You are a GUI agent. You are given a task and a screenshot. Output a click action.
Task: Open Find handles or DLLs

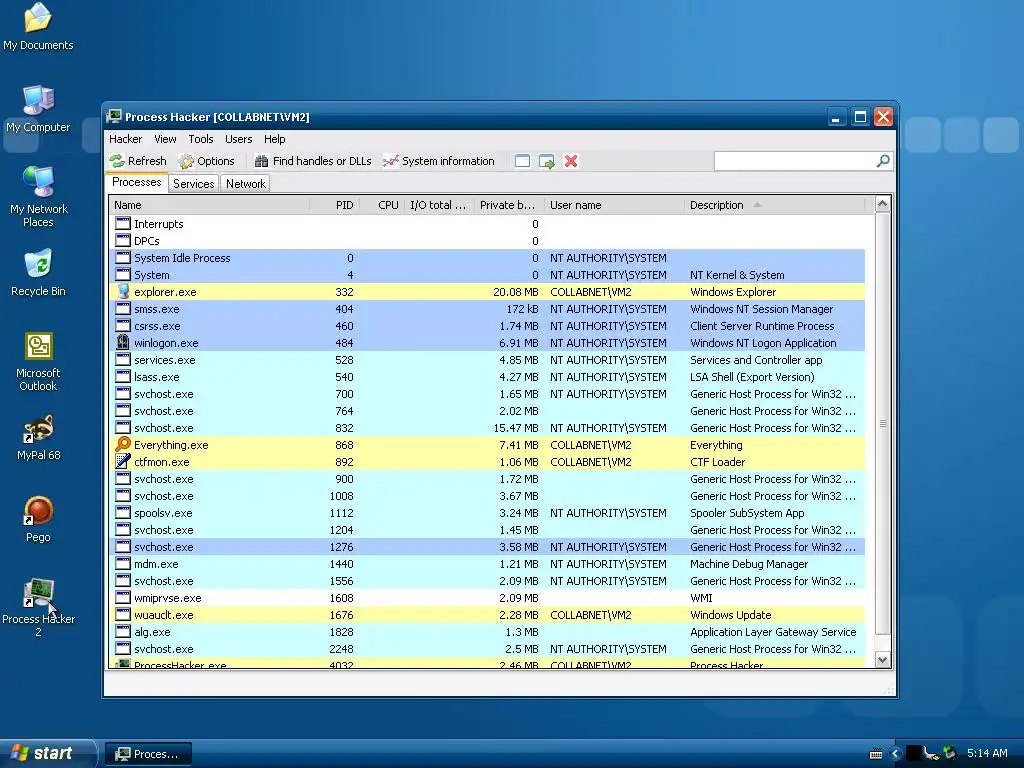tap(313, 161)
